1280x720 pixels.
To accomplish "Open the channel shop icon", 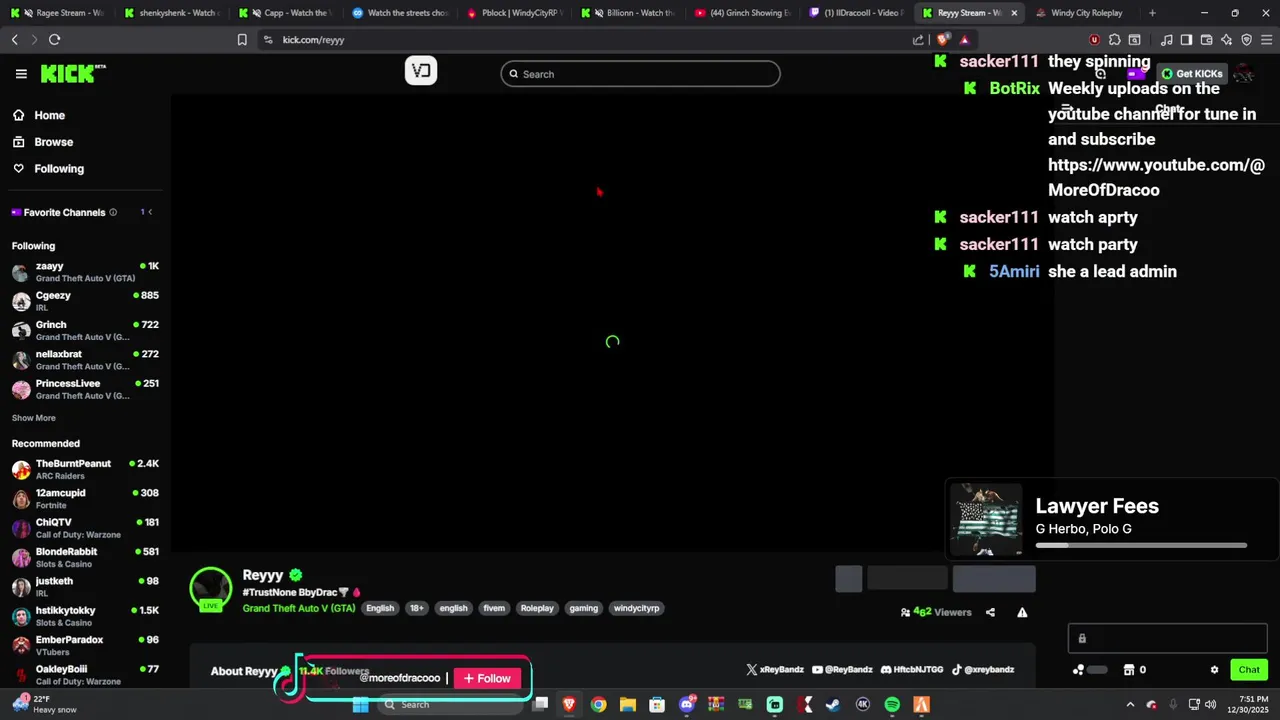I will (x=1129, y=670).
